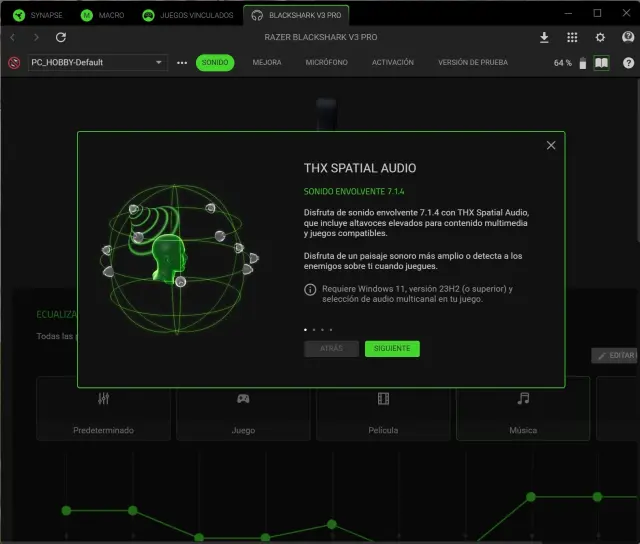The image size is (640, 544).
Task: Click the red profile avatar icon
Action: coord(14,62)
